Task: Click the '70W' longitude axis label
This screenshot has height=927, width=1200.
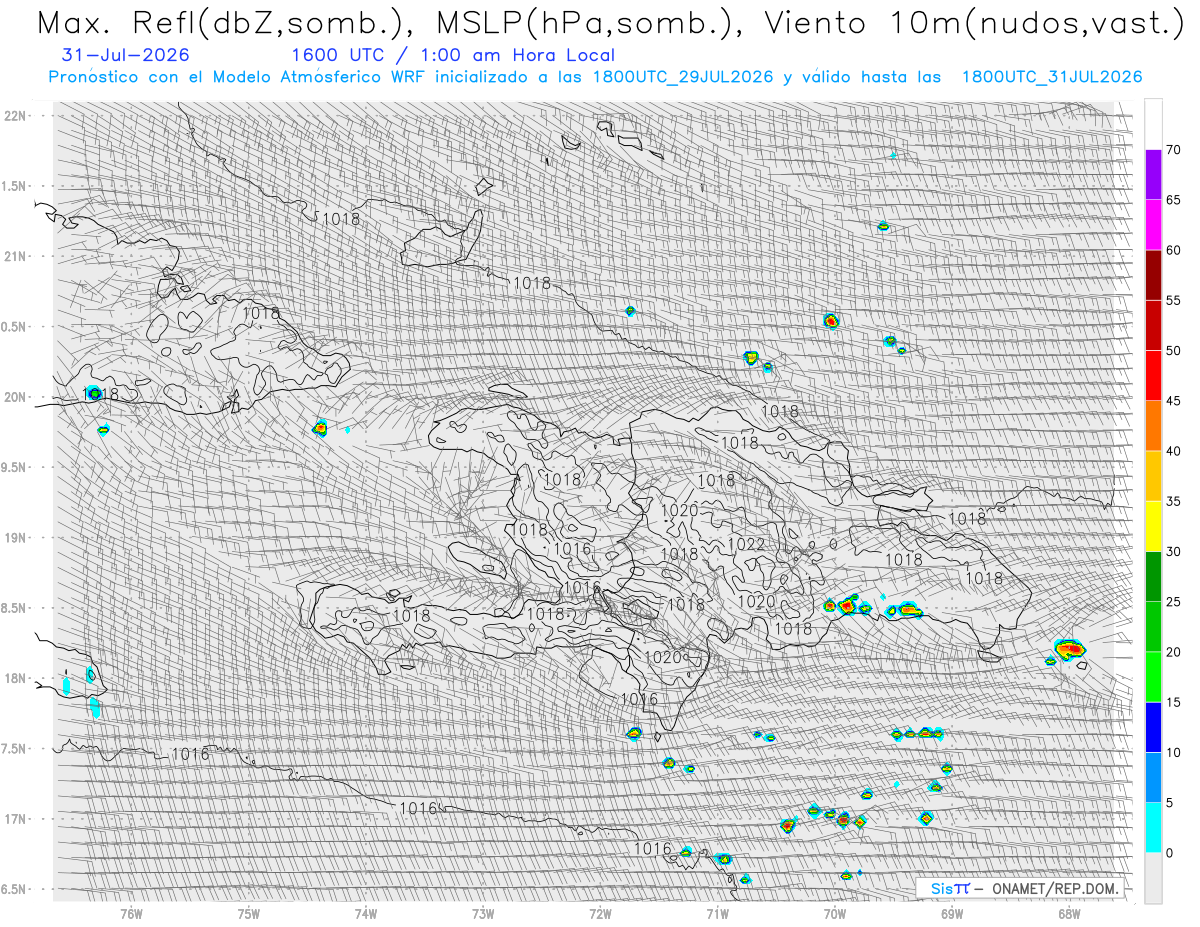Action: [835, 913]
